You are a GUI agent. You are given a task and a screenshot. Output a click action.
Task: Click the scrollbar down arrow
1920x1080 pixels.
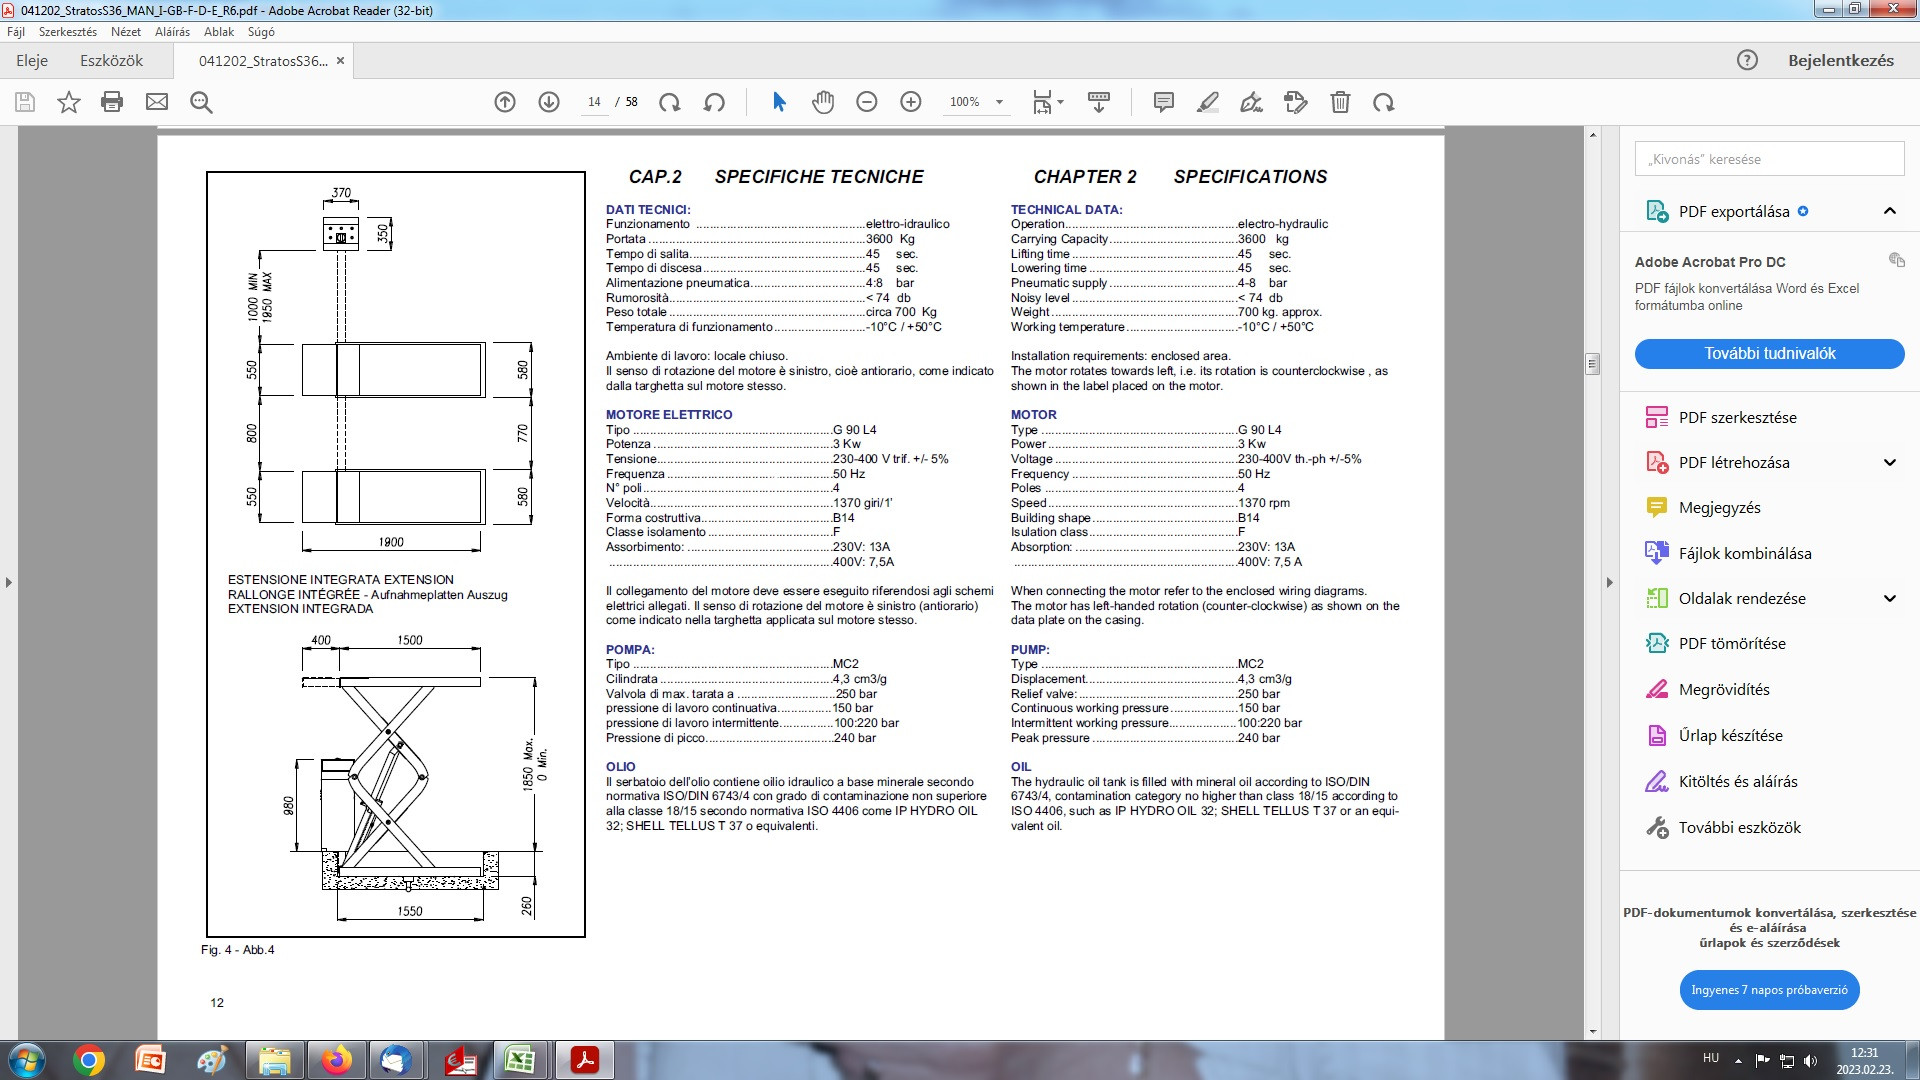(x=1593, y=1032)
